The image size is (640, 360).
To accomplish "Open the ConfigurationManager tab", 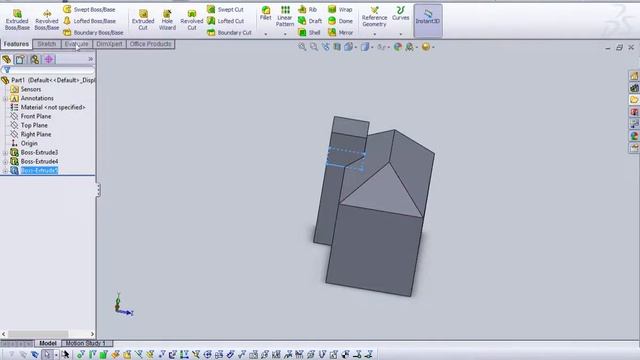I will [34, 59].
